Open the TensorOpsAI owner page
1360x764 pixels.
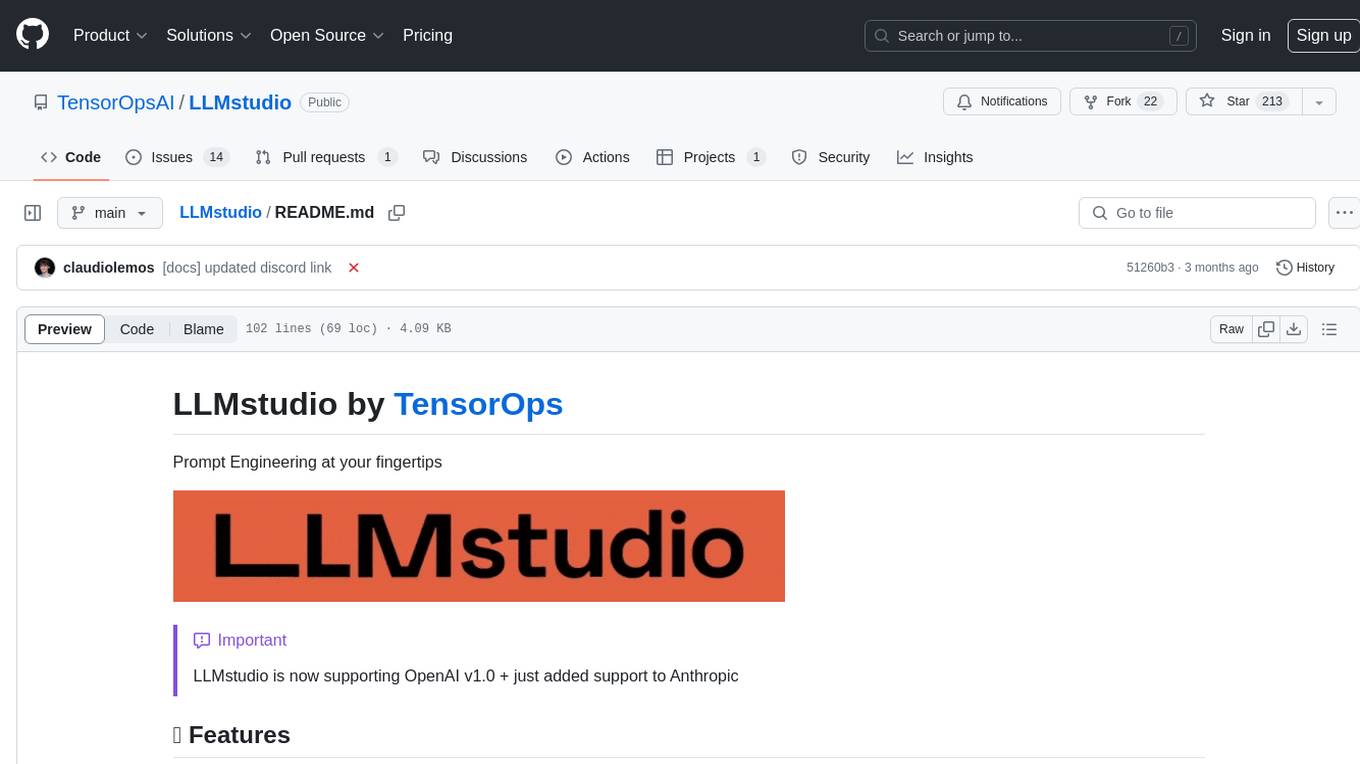click(116, 102)
